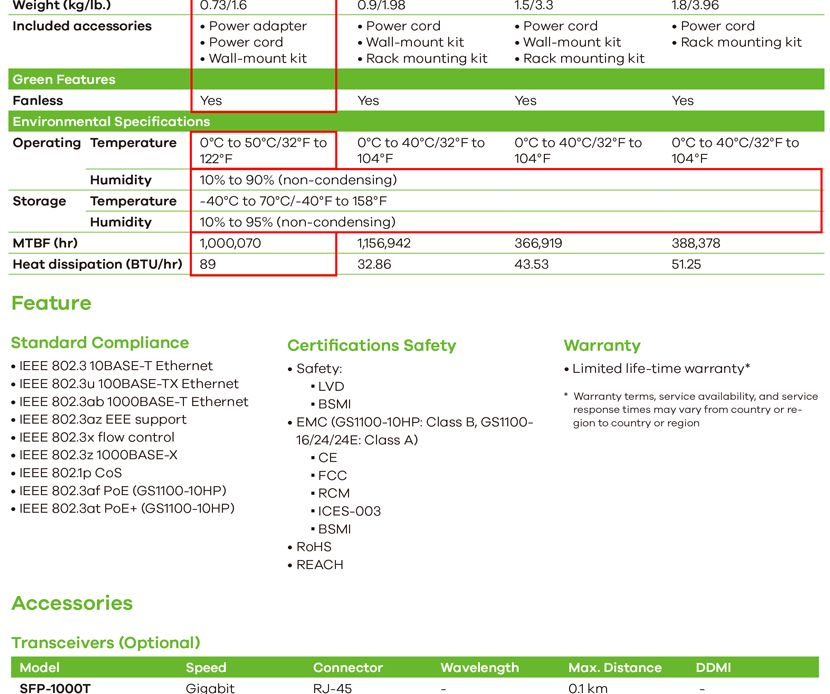Screen dimensions: 830x694
Task: Click the 'RoHS' bullet item
Action: (314, 547)
